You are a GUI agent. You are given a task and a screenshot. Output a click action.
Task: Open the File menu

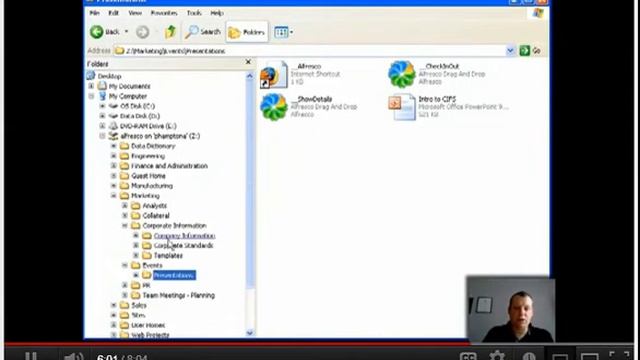click(x=94, y=13)
